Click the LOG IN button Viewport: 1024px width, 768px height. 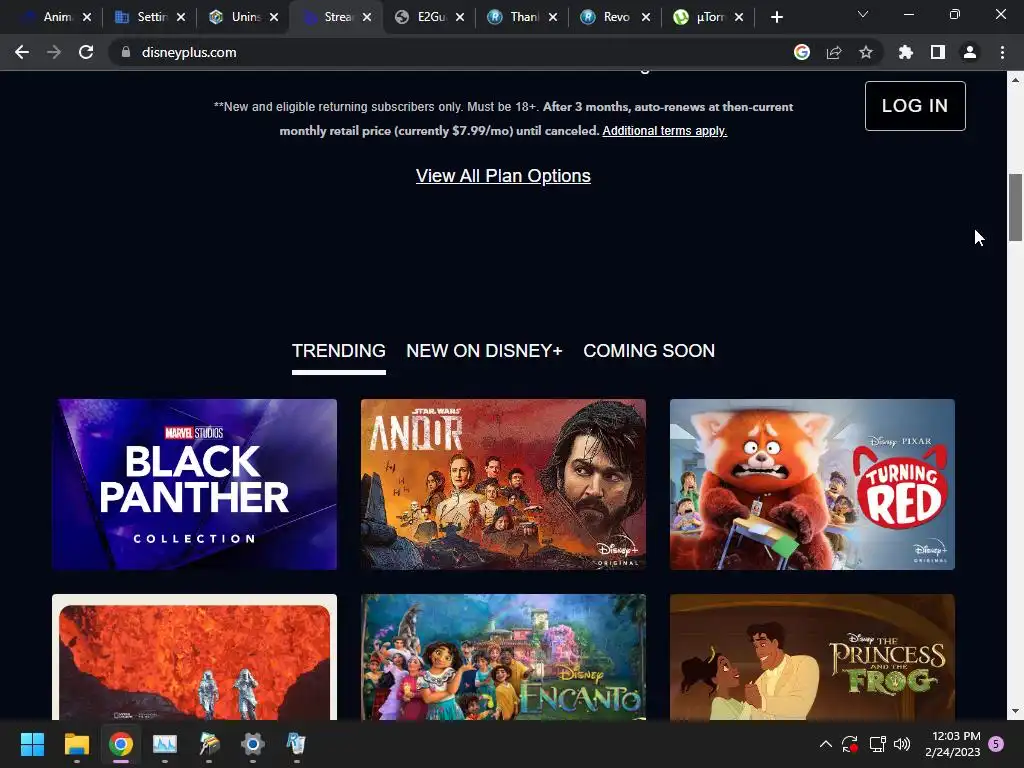[x=915, y=106]
